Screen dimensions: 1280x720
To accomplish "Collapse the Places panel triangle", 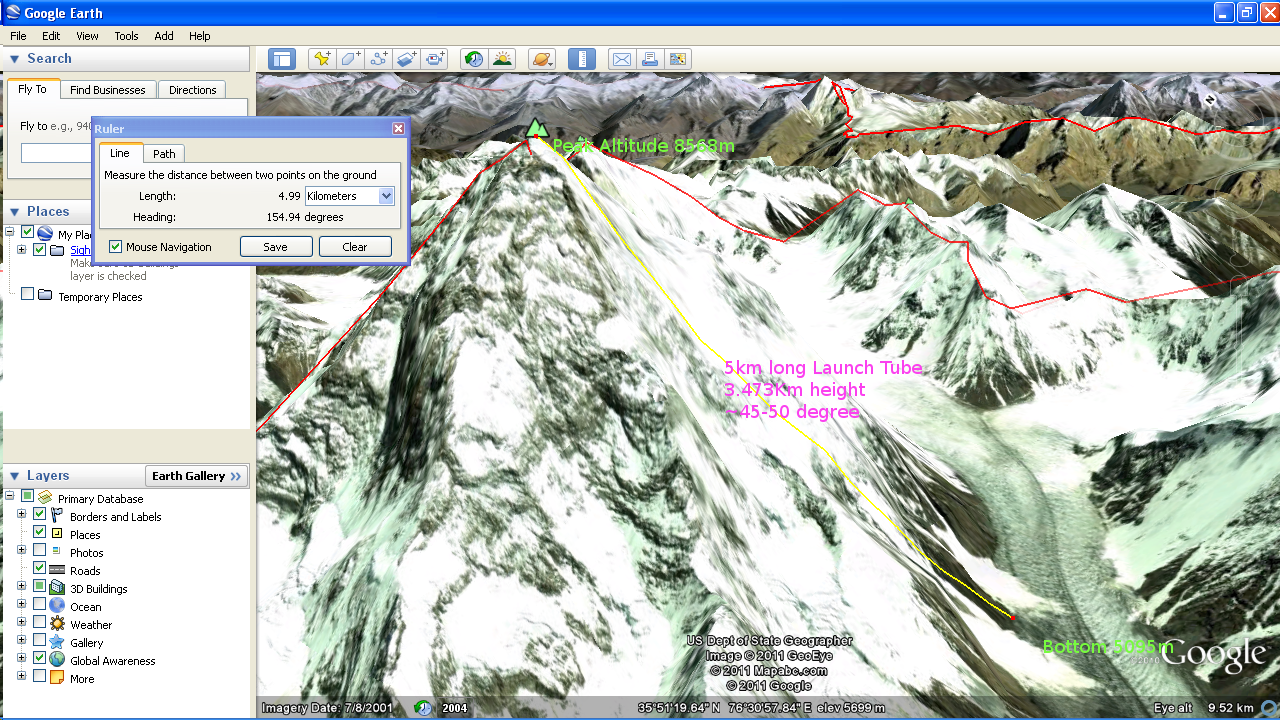I will point(15,212).
